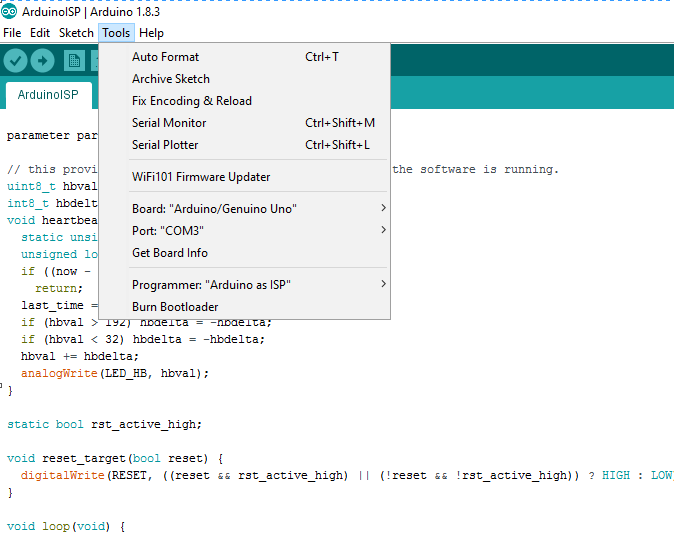Expand the Port COM3 submenu
Image resolution: width=674 pixels, height=534 pixels.
382,231
